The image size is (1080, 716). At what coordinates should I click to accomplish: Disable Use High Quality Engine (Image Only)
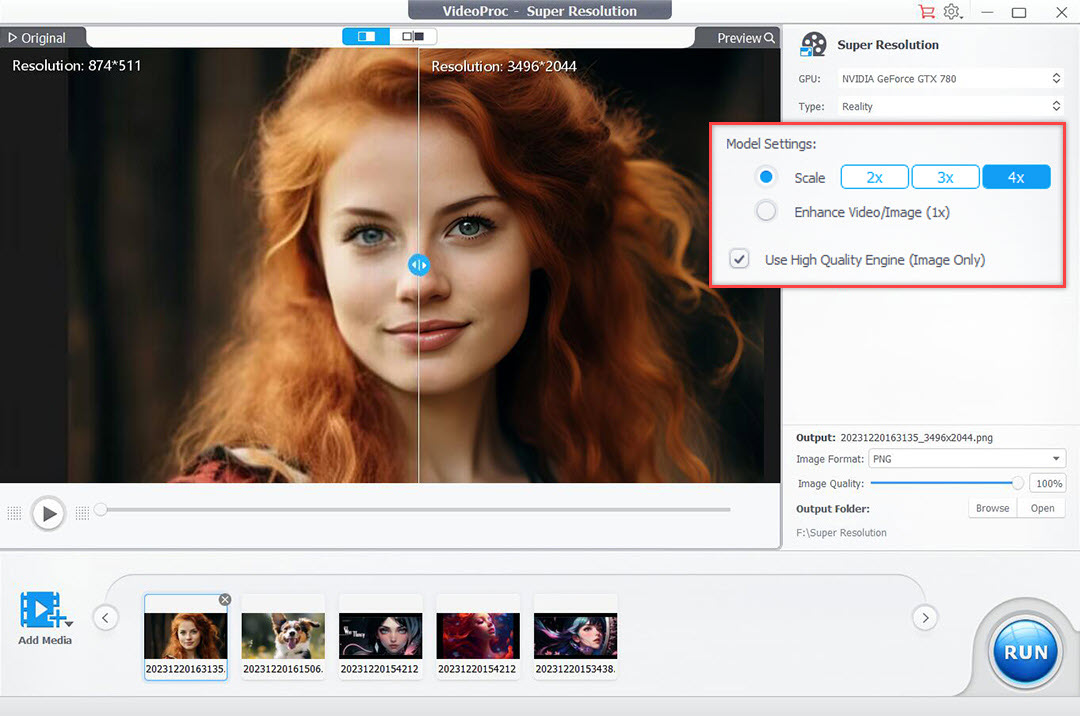(739, 258)
